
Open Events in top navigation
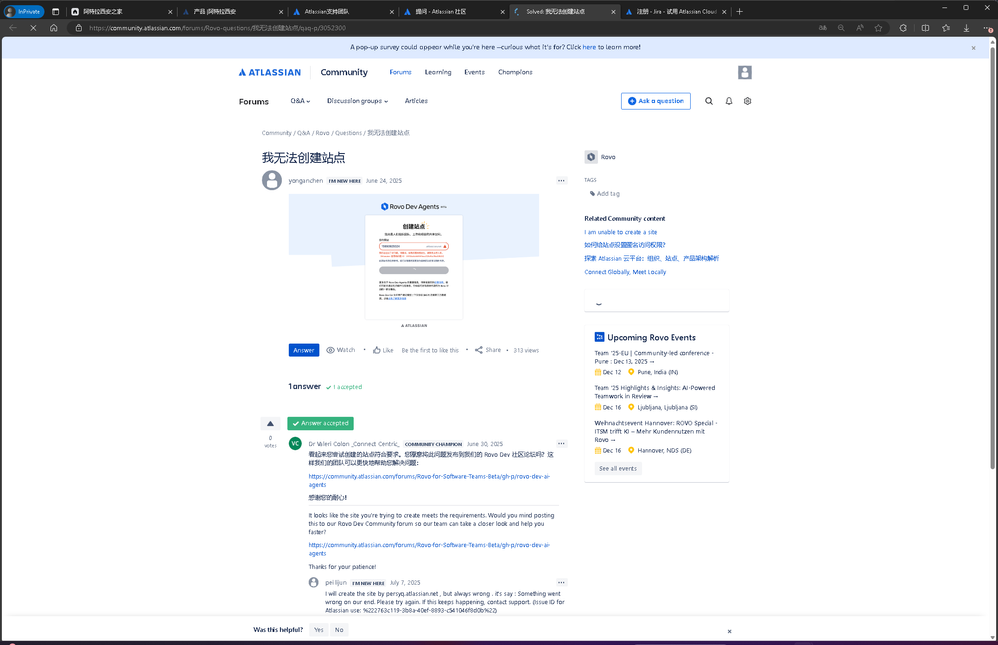pos(474,73)
